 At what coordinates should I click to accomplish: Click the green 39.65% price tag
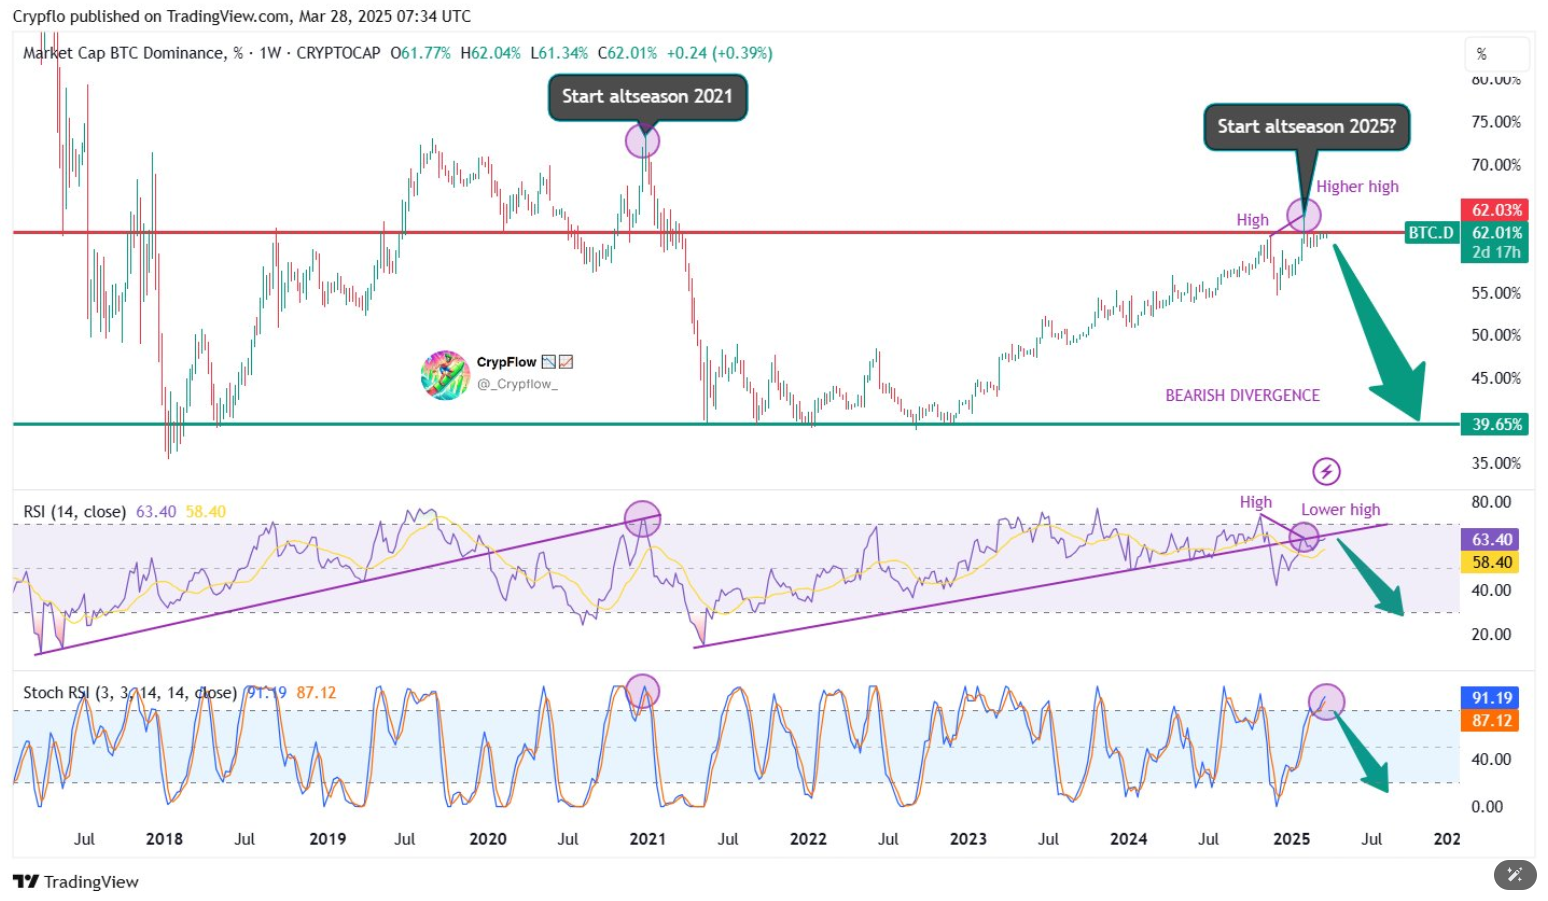click(1496, 424)
